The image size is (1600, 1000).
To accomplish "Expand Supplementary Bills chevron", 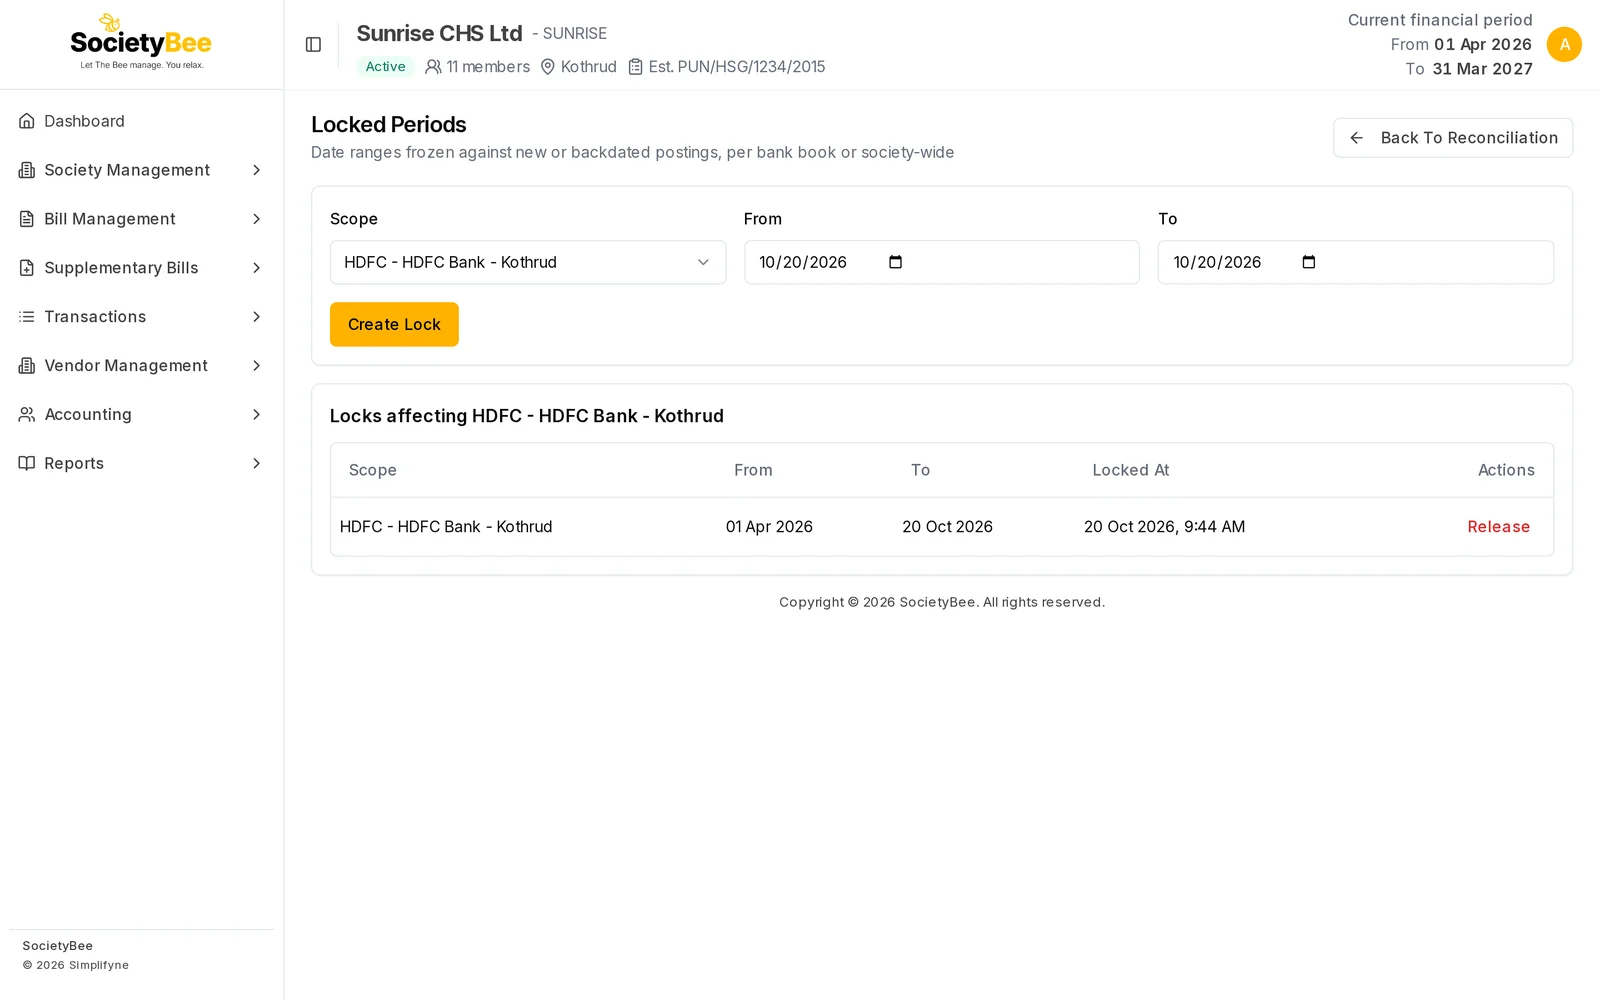I will 256,268.
